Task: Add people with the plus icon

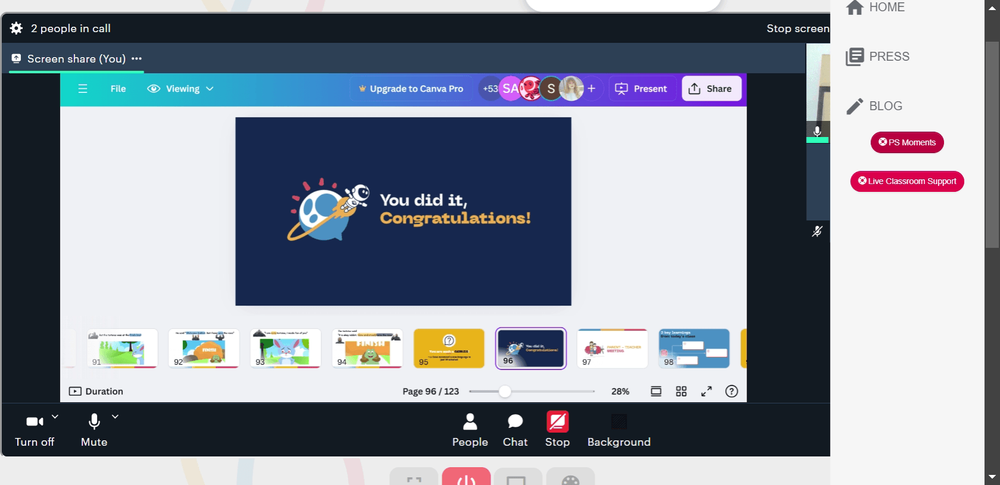Action: [x=591, y=89]
